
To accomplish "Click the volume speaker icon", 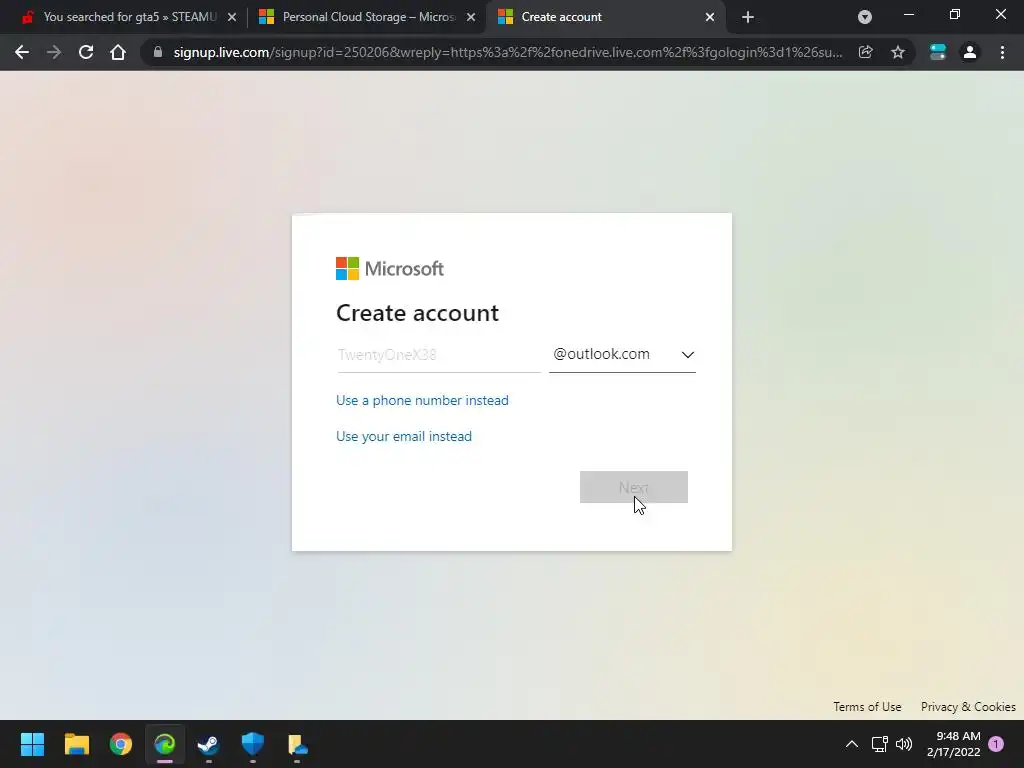I will tap(904, 744).
